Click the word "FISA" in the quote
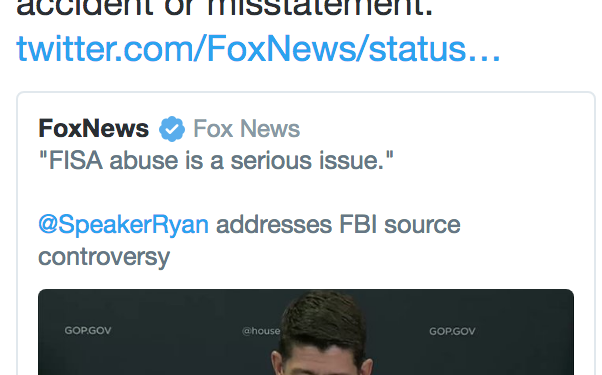 click(x=75, y=160)
